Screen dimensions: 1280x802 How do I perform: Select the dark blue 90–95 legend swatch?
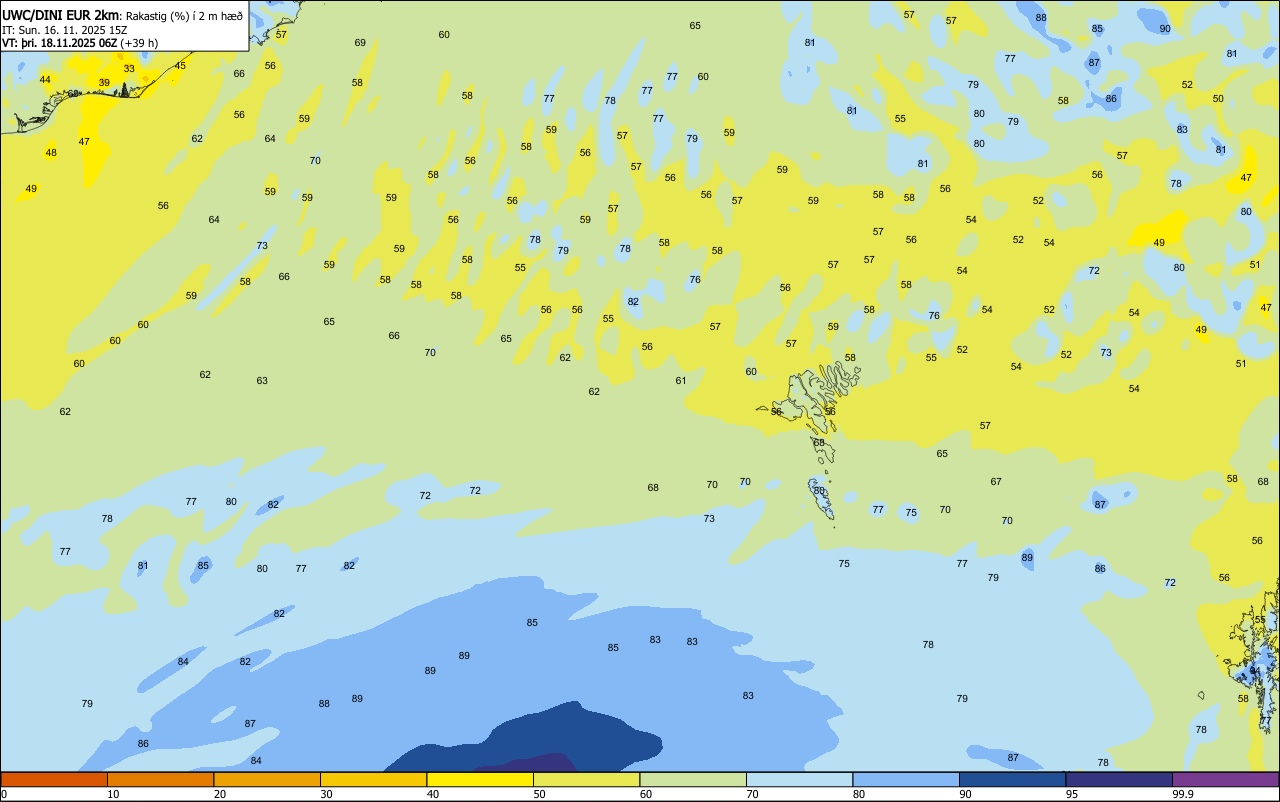click(1012, 779)
